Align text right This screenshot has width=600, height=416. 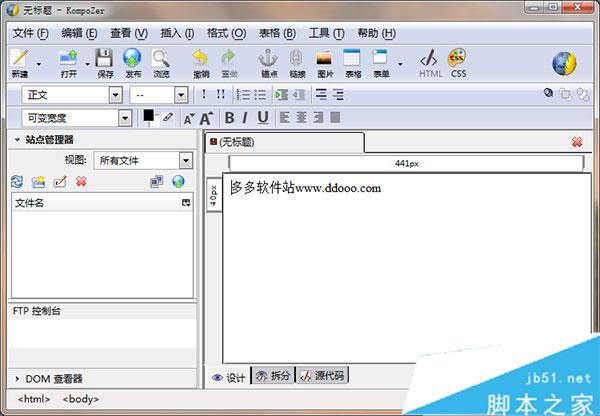tap(318, 117)
